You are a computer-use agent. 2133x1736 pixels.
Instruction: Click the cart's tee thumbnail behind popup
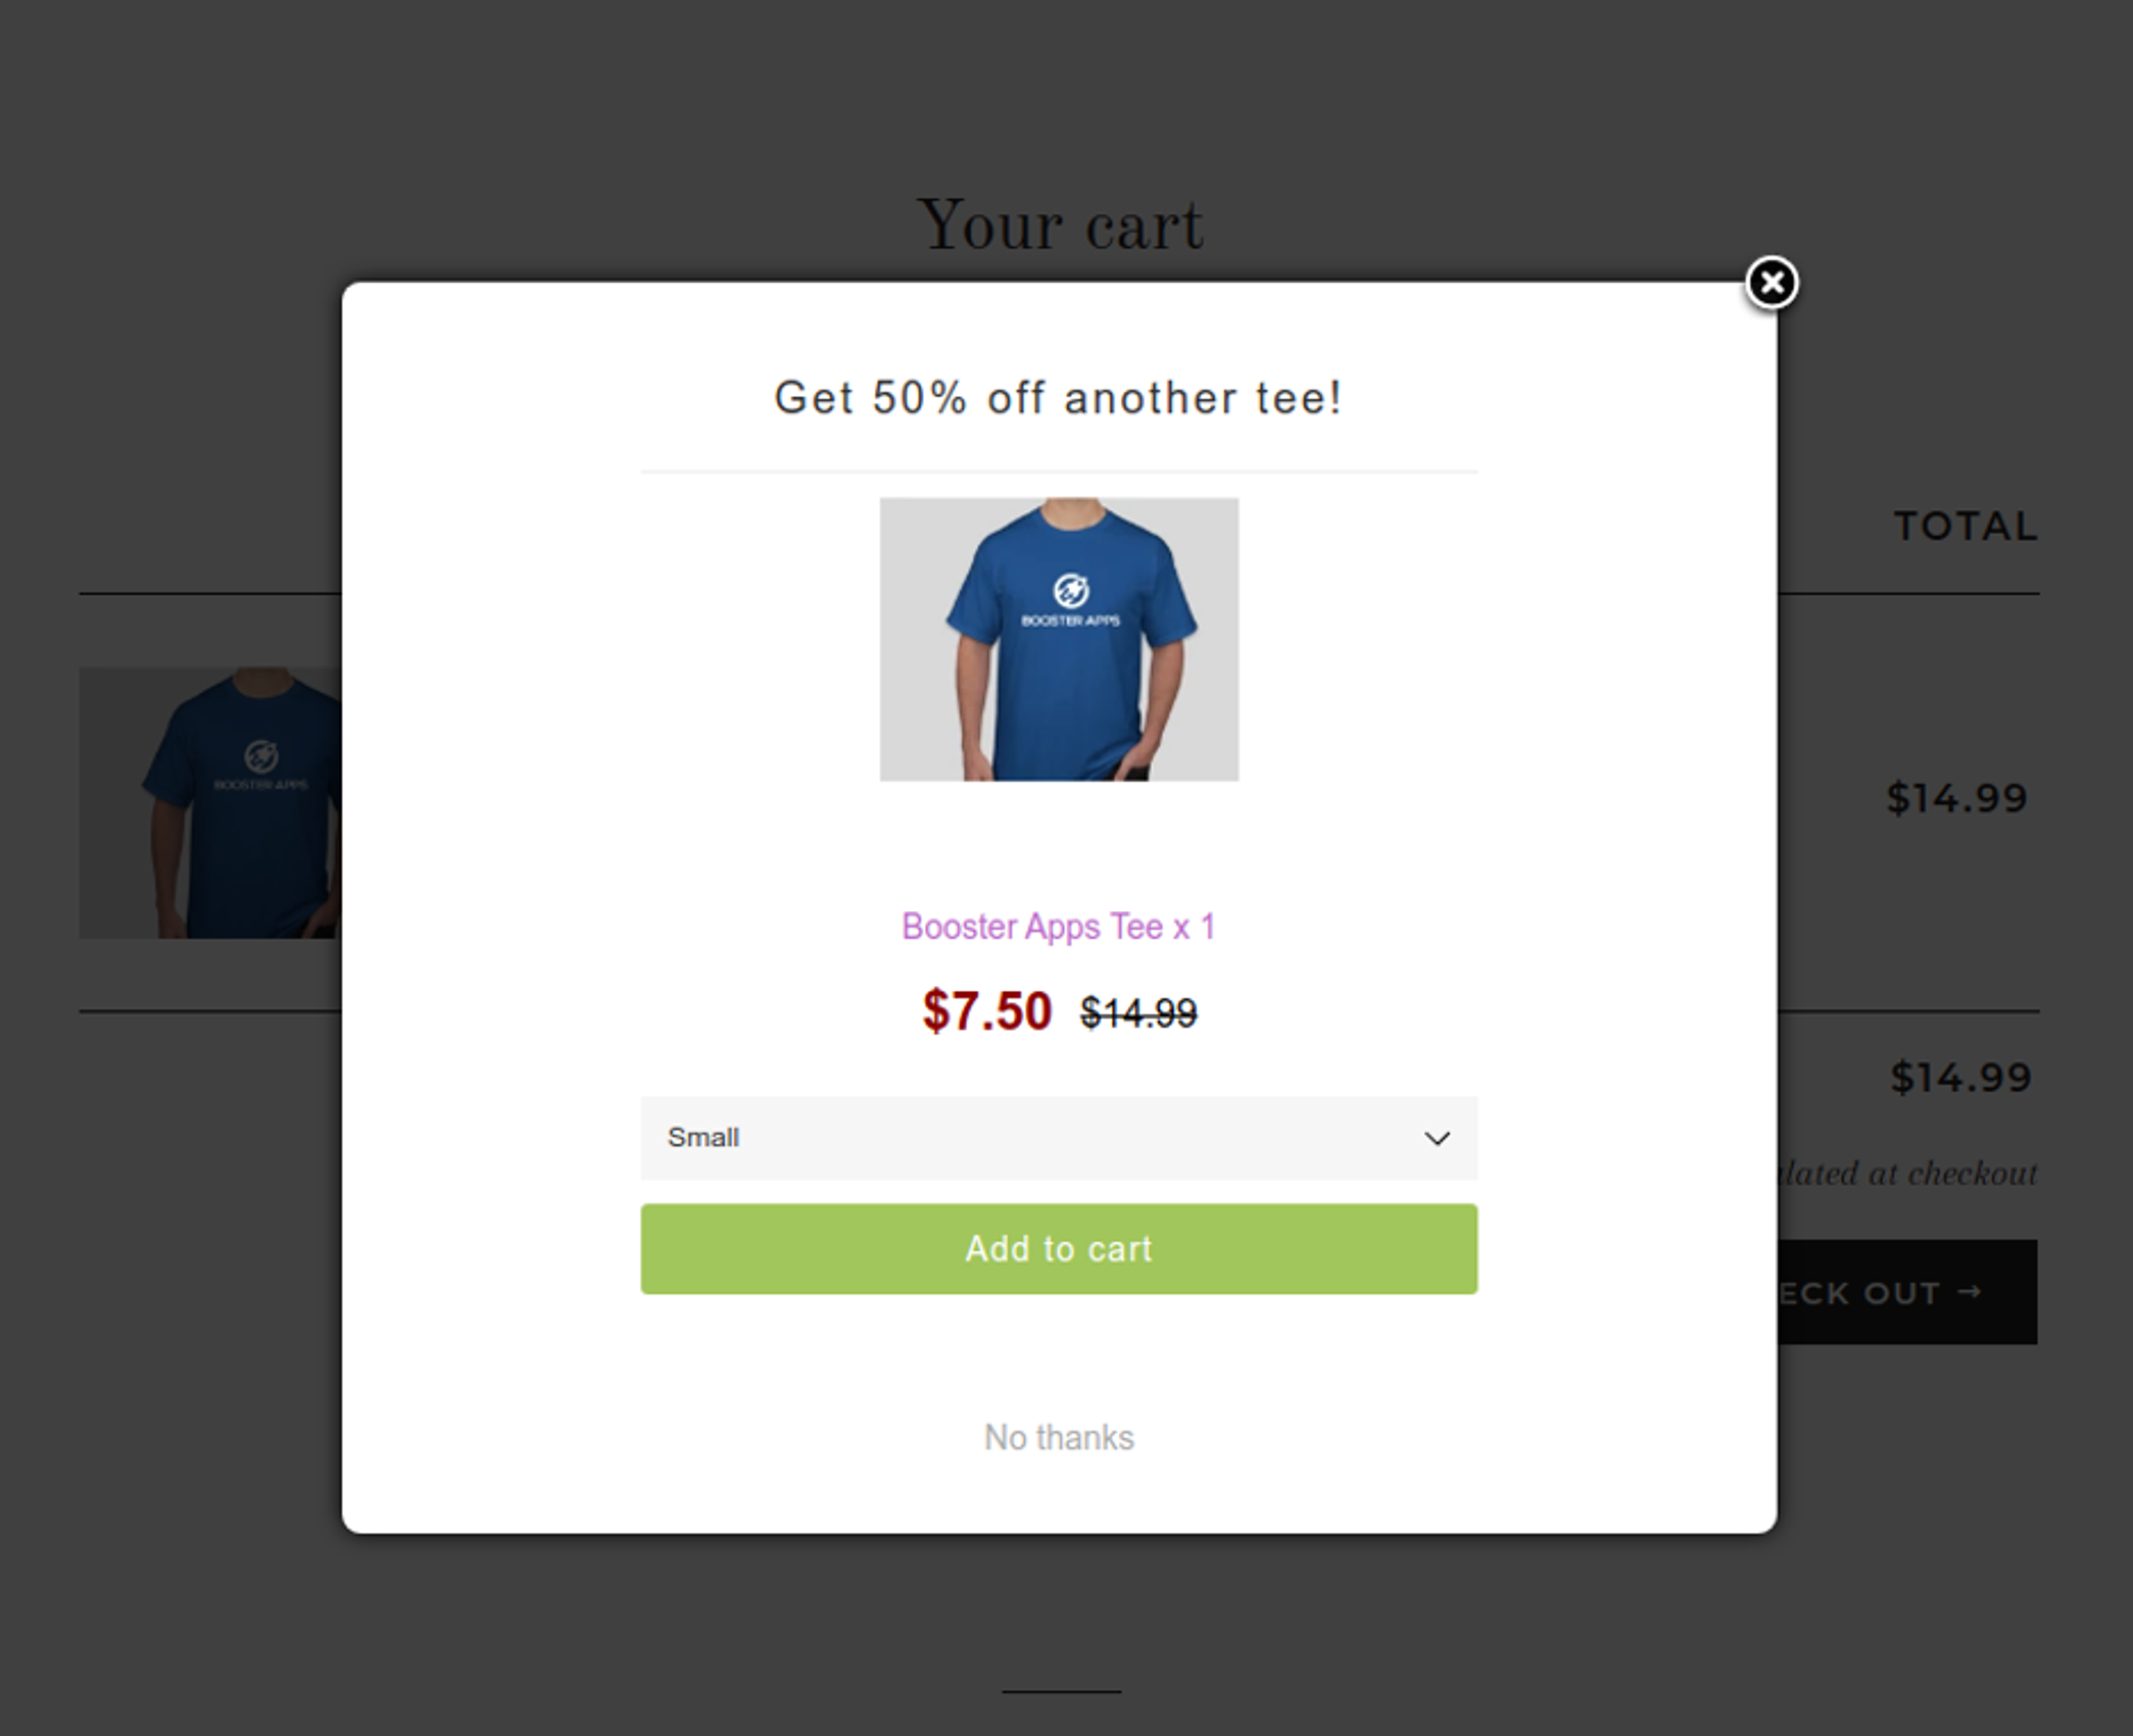pyautogui.click(x=210, y=800)
